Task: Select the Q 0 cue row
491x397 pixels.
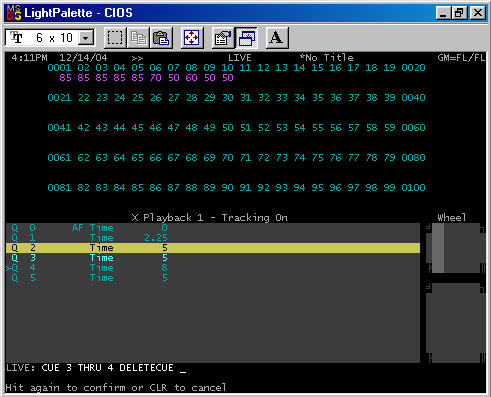Action: point(213,228)
